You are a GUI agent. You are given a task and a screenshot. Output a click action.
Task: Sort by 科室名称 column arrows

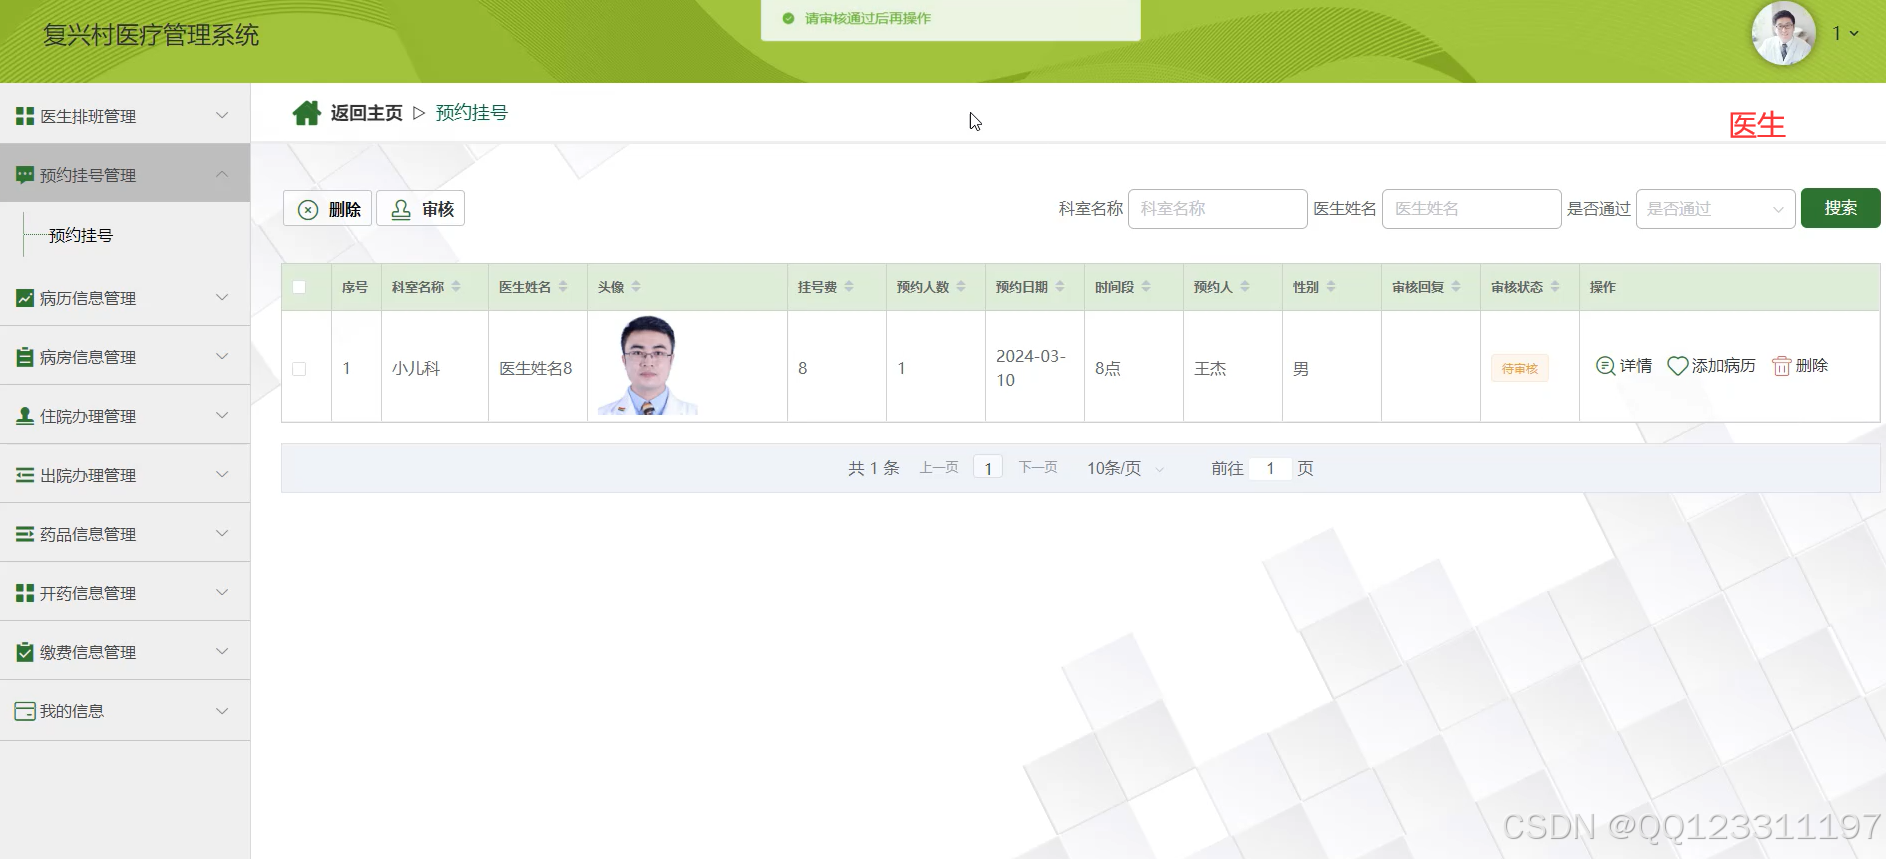coord(456,287)
